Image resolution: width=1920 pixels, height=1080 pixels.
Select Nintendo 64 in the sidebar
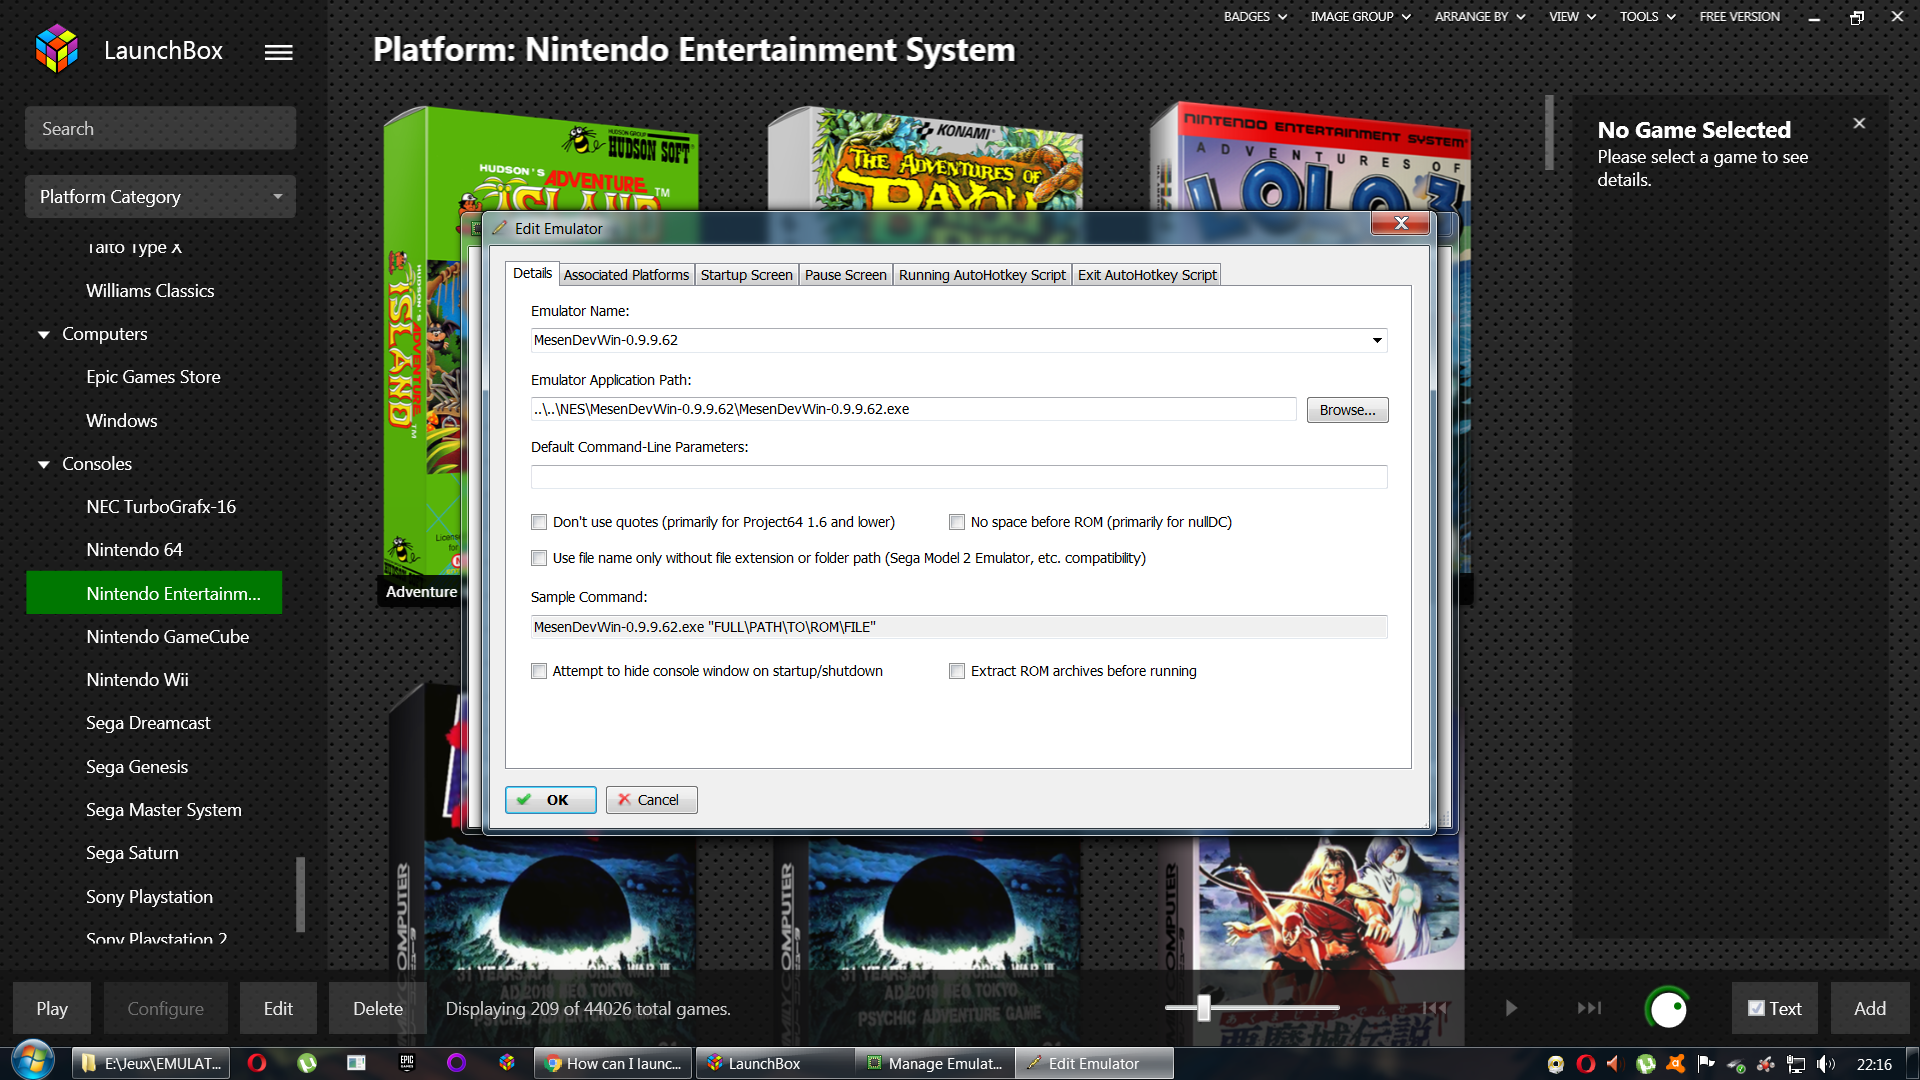point(134,550)
